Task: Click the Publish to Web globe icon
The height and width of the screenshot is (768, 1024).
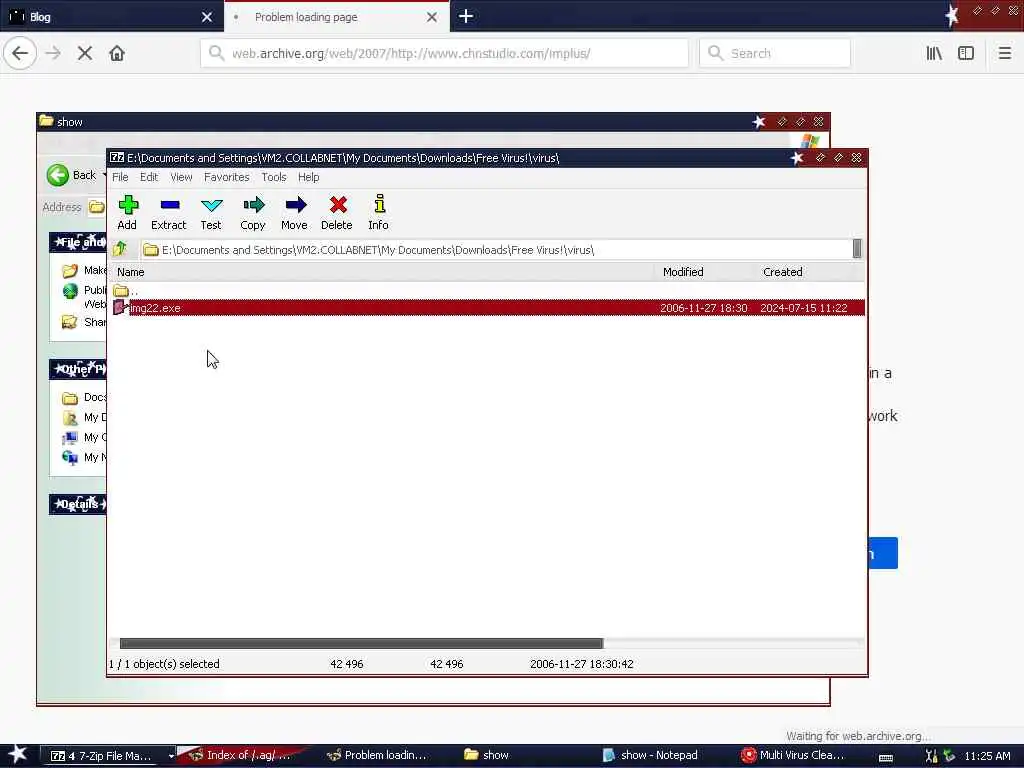Action: tap(70, 291)
